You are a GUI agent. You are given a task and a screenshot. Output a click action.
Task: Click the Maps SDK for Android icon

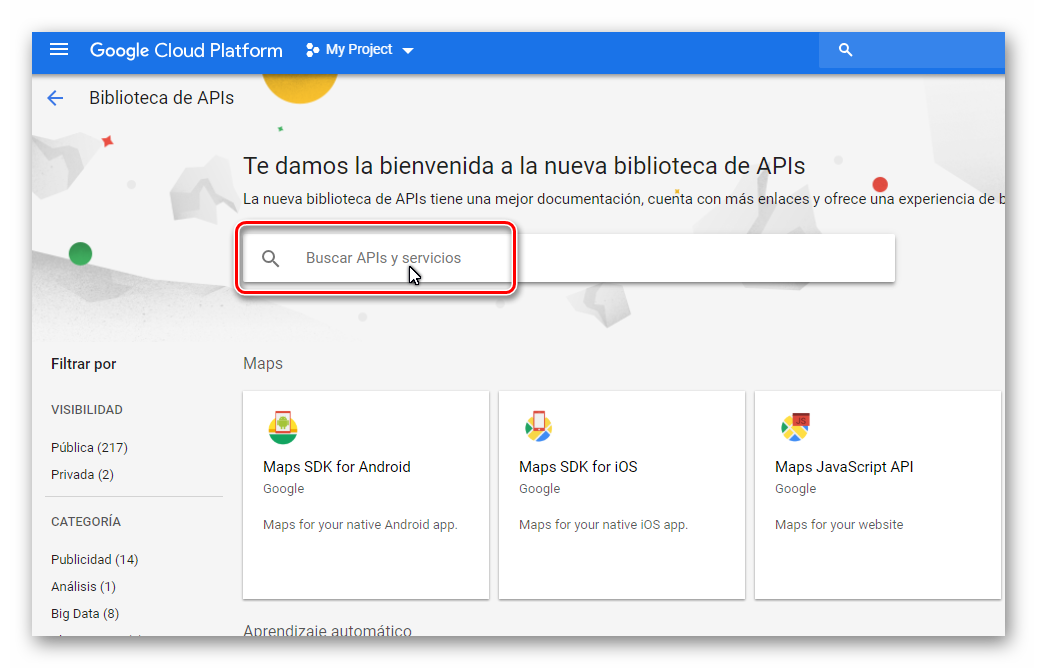coord(283,427)
